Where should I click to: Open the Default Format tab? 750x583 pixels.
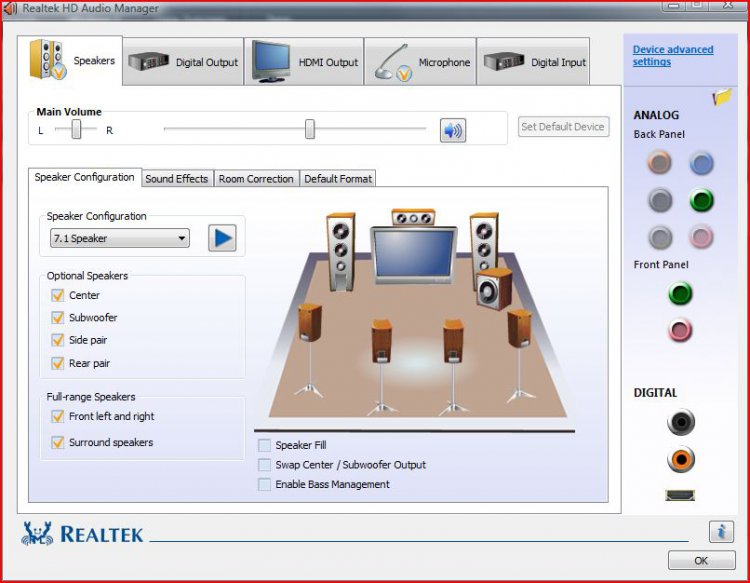point(338,179)
